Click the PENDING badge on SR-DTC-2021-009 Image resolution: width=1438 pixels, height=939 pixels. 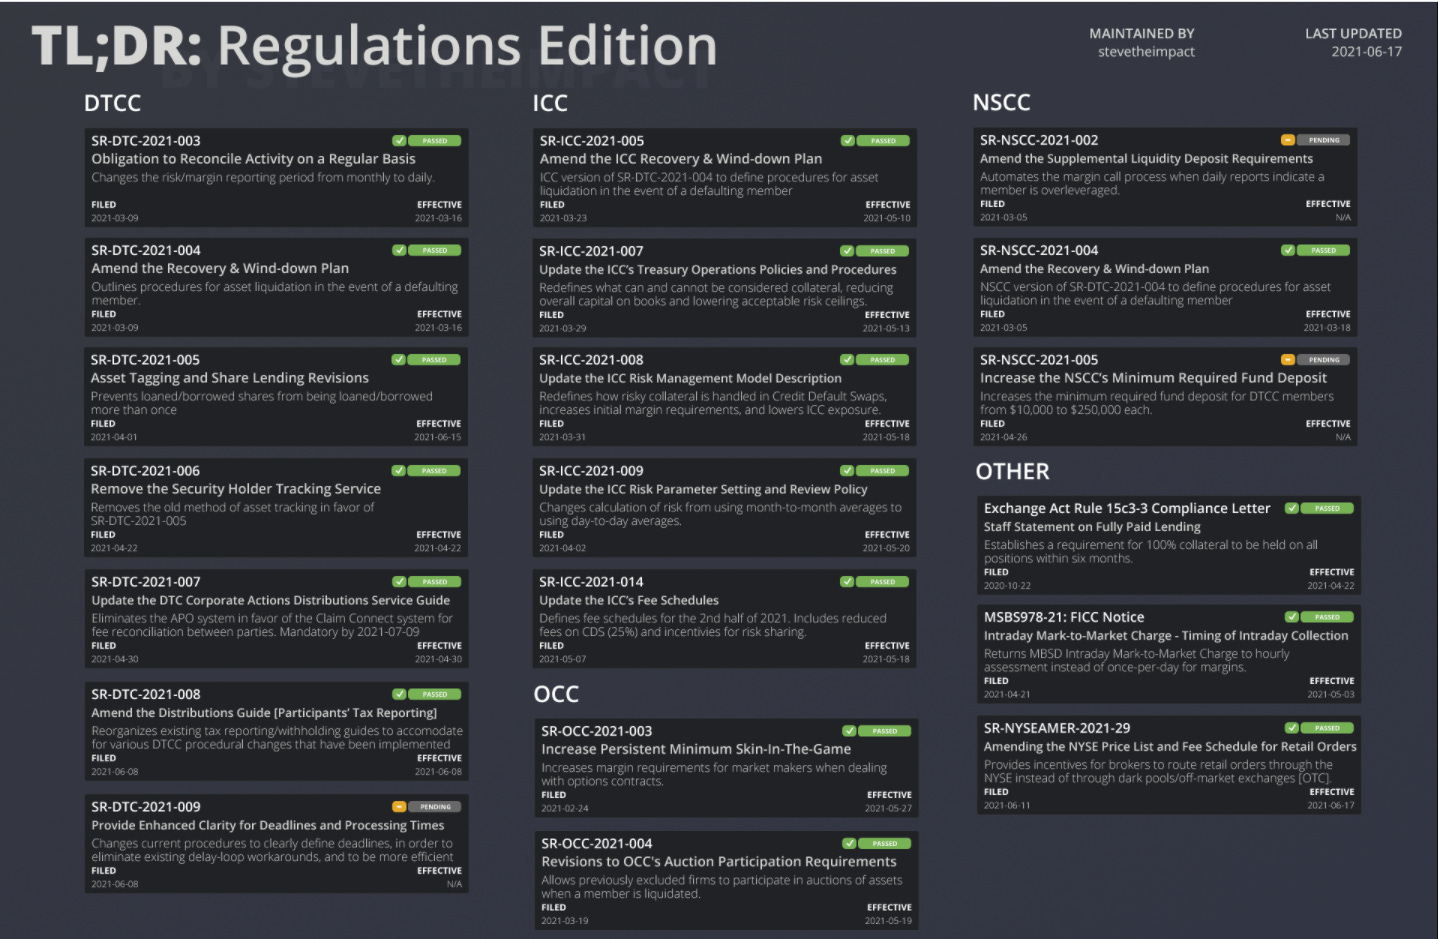(435, 807)
